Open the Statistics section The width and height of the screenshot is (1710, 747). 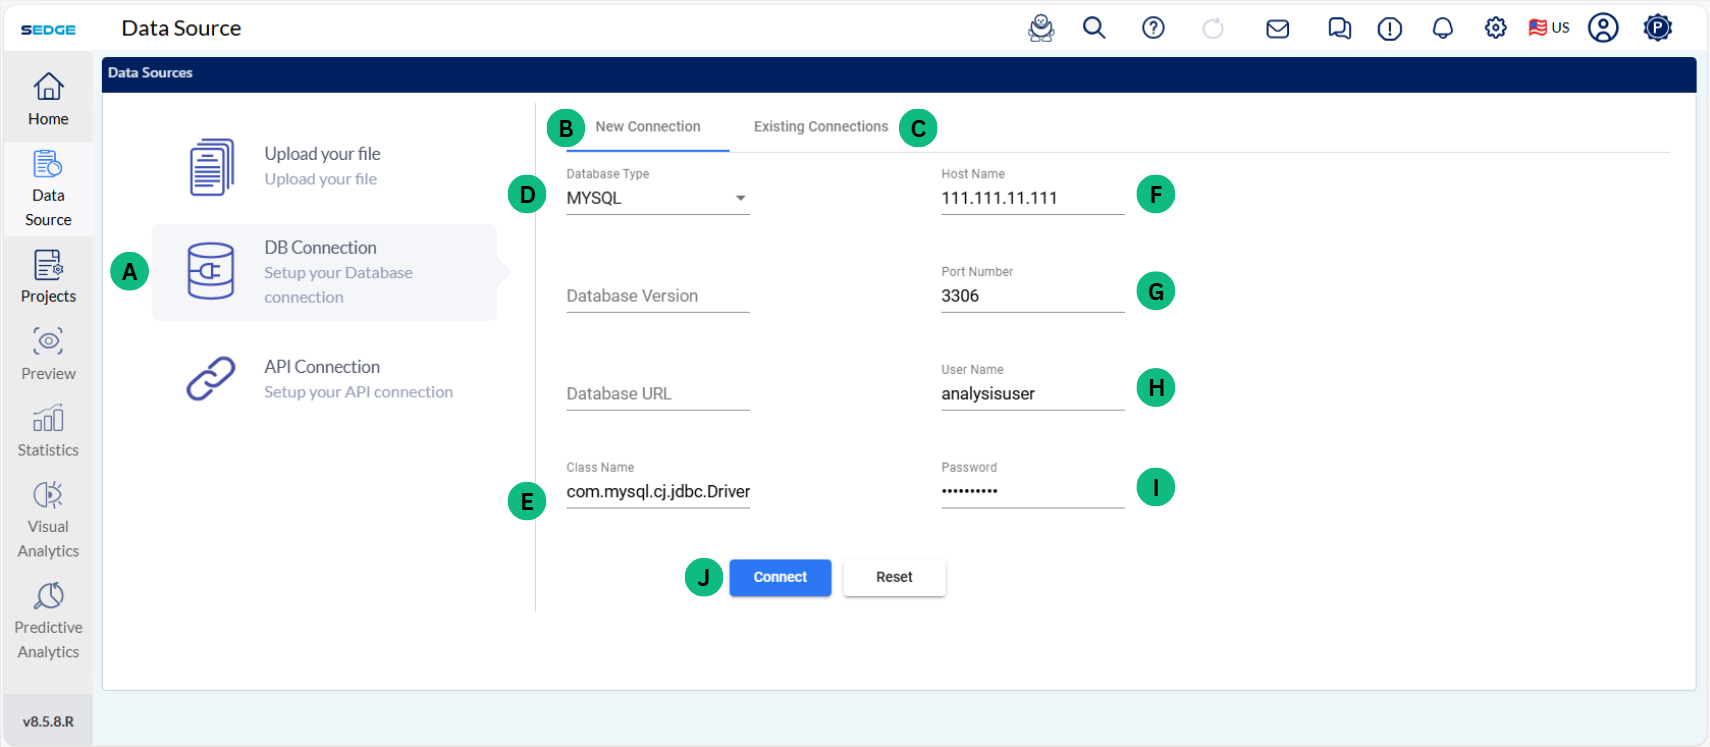48,431
